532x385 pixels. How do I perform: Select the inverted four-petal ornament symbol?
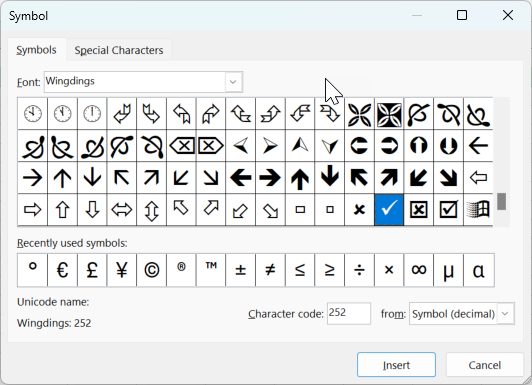tap(389, 114)
